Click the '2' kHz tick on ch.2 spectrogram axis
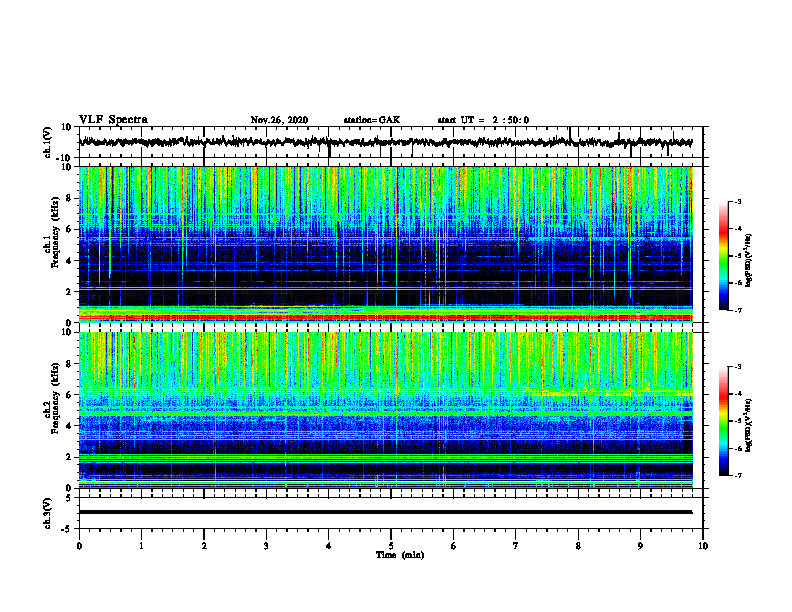Image resolution: width=792 pixels, height=612 pixels. click(70, 457)
